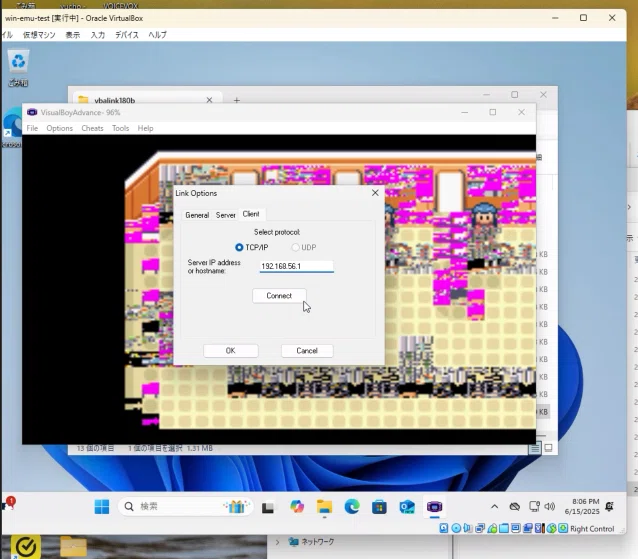Open the Windows Start menu
The image size is (638, 559).
102,507
